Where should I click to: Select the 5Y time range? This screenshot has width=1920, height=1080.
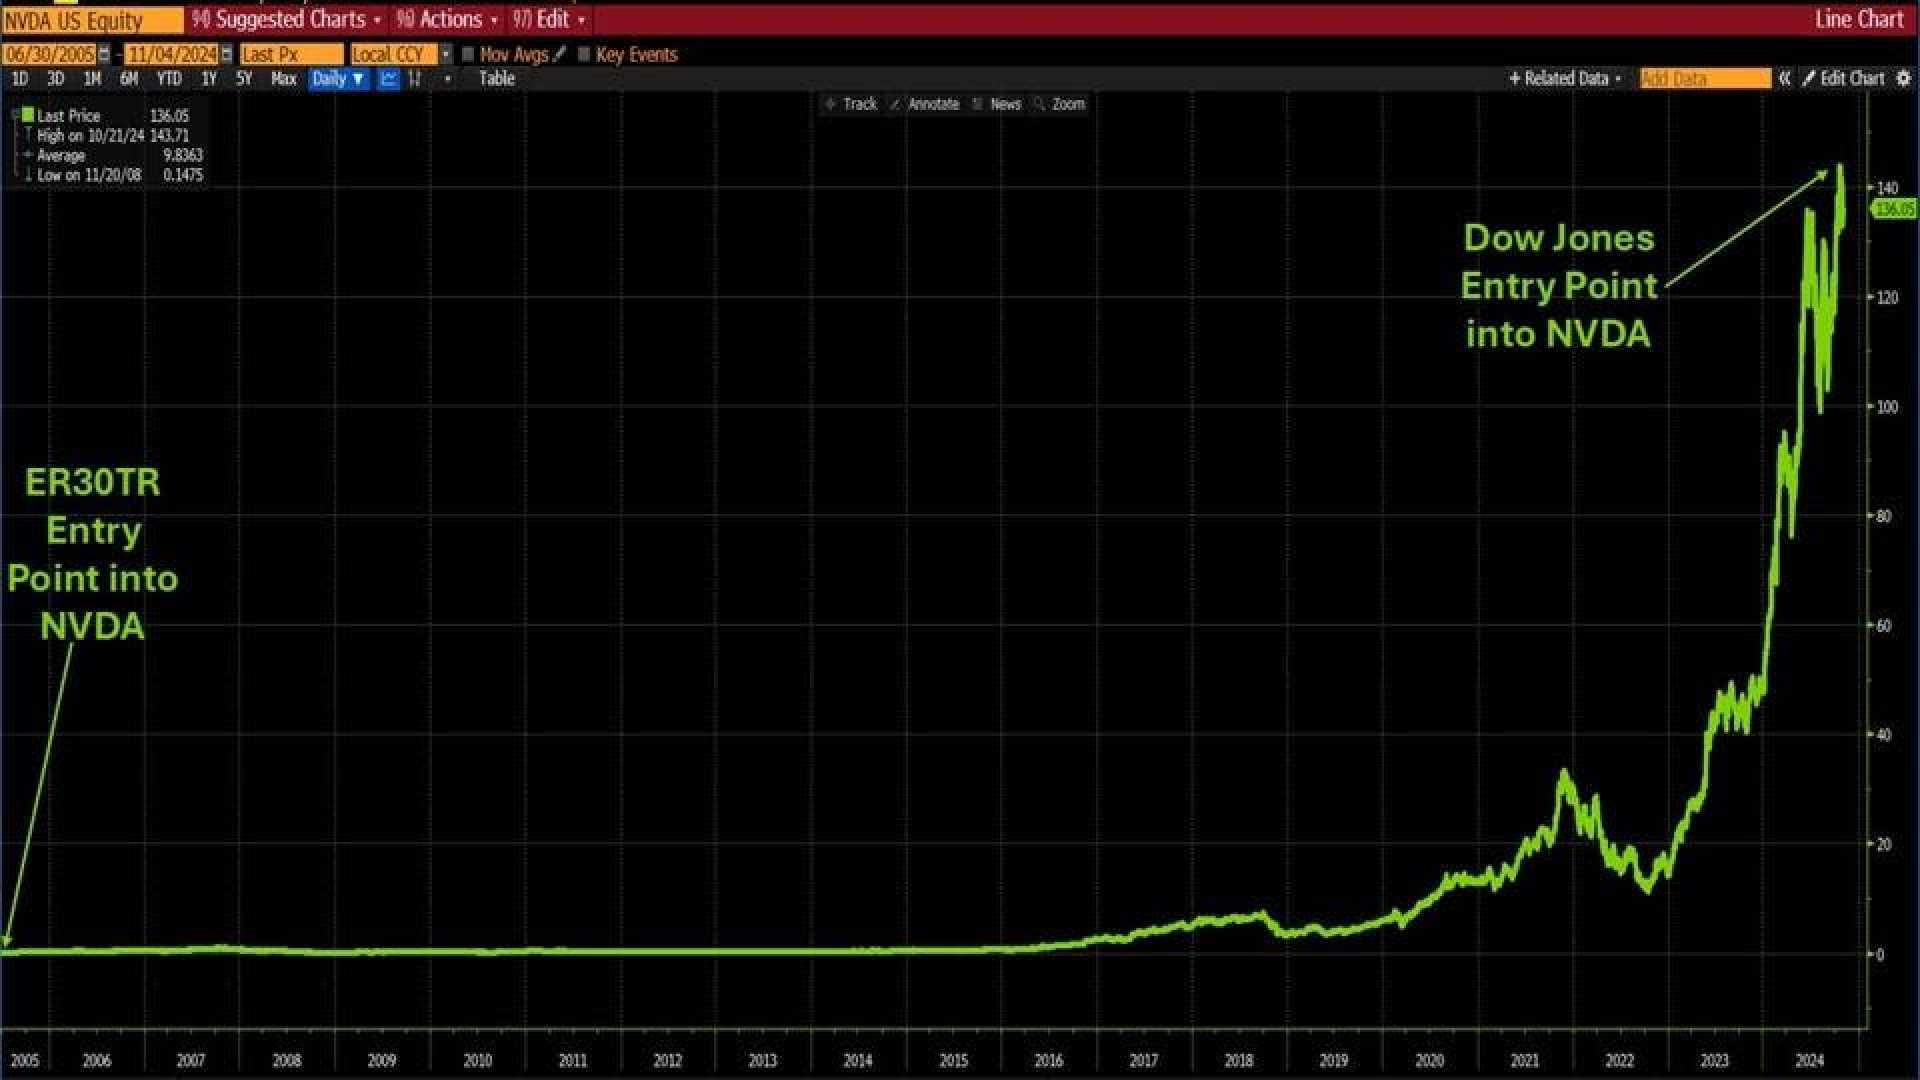[244, 78]
